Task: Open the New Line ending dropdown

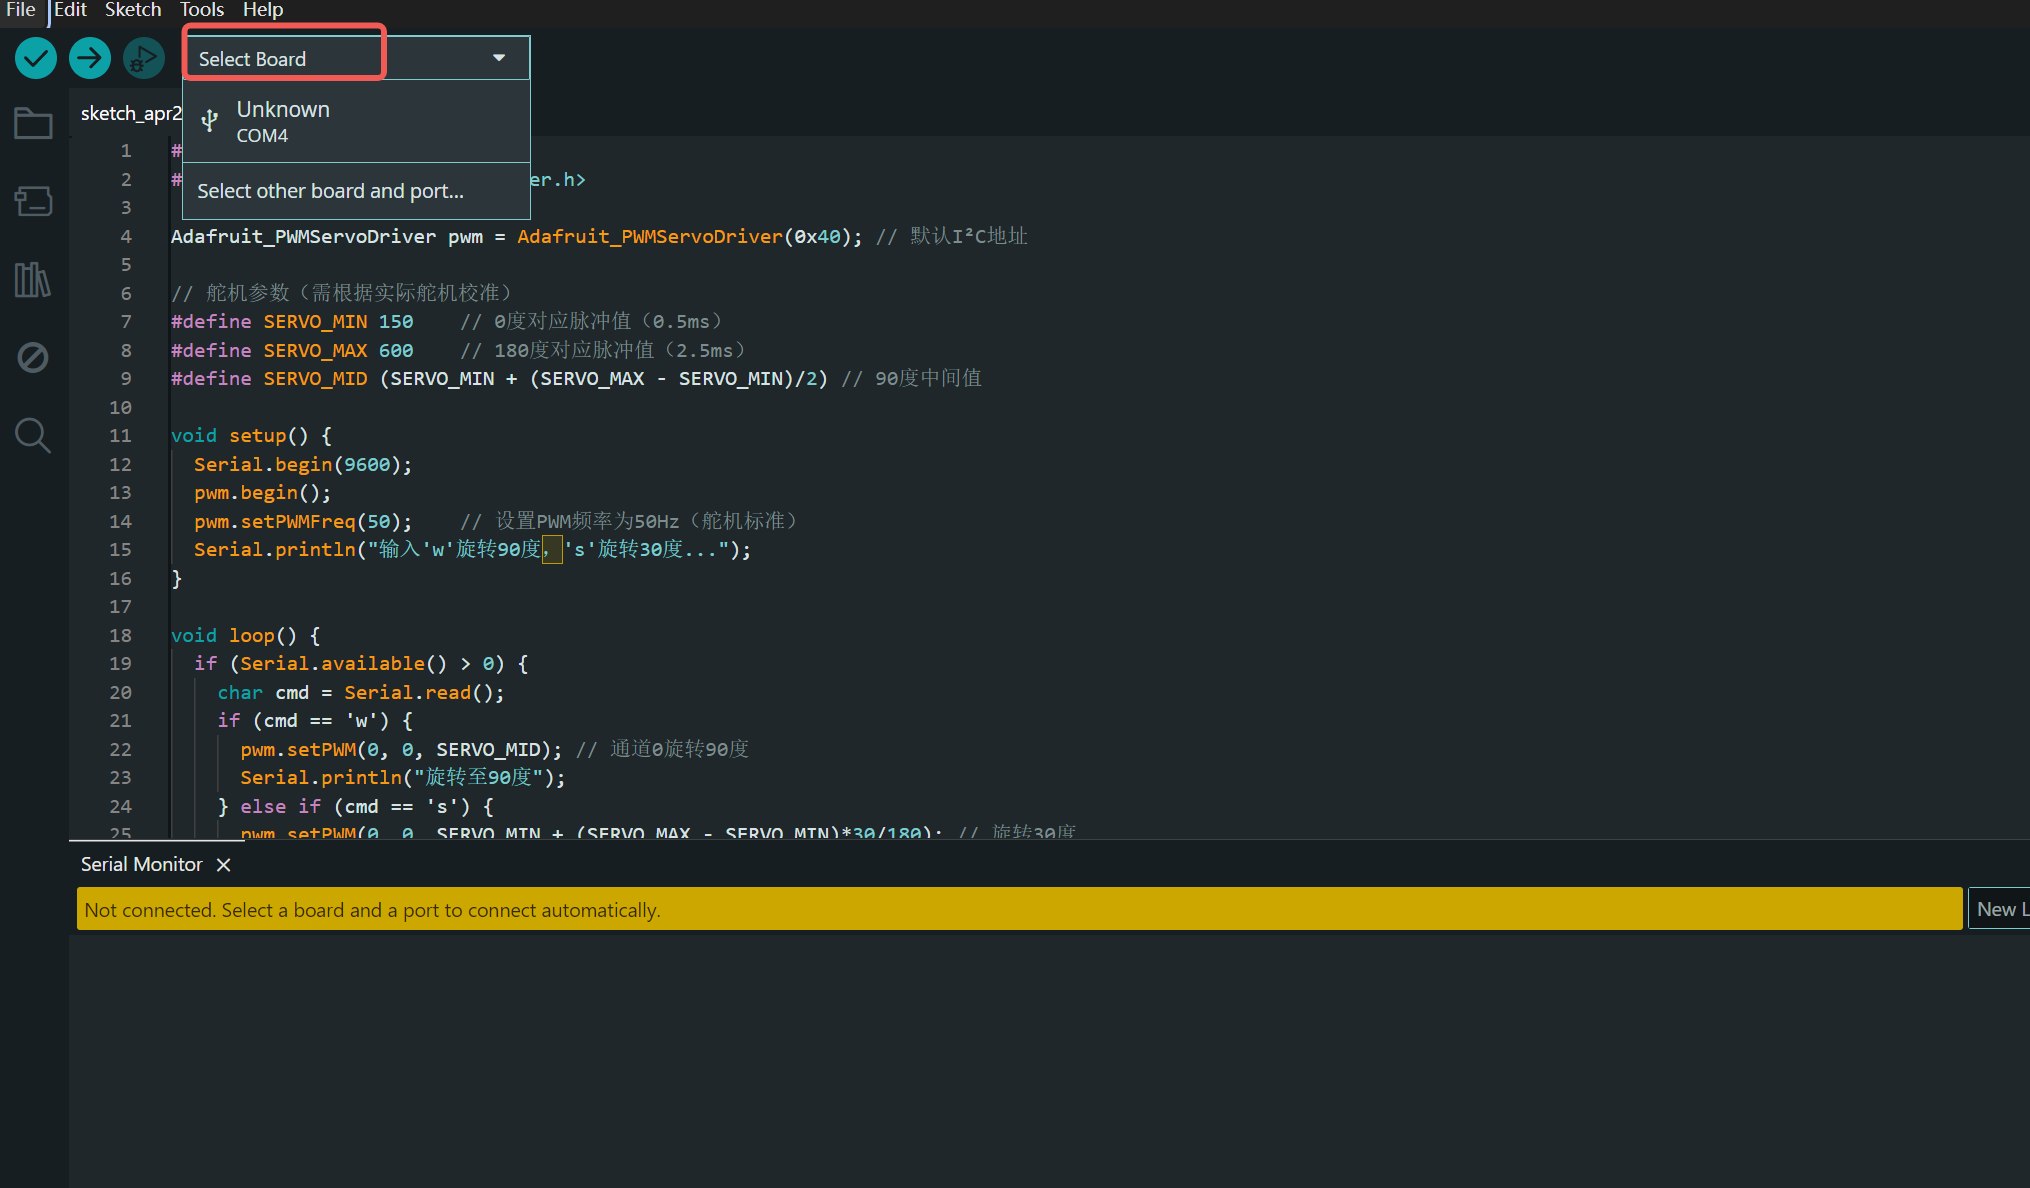Action: pos(1999,909)
